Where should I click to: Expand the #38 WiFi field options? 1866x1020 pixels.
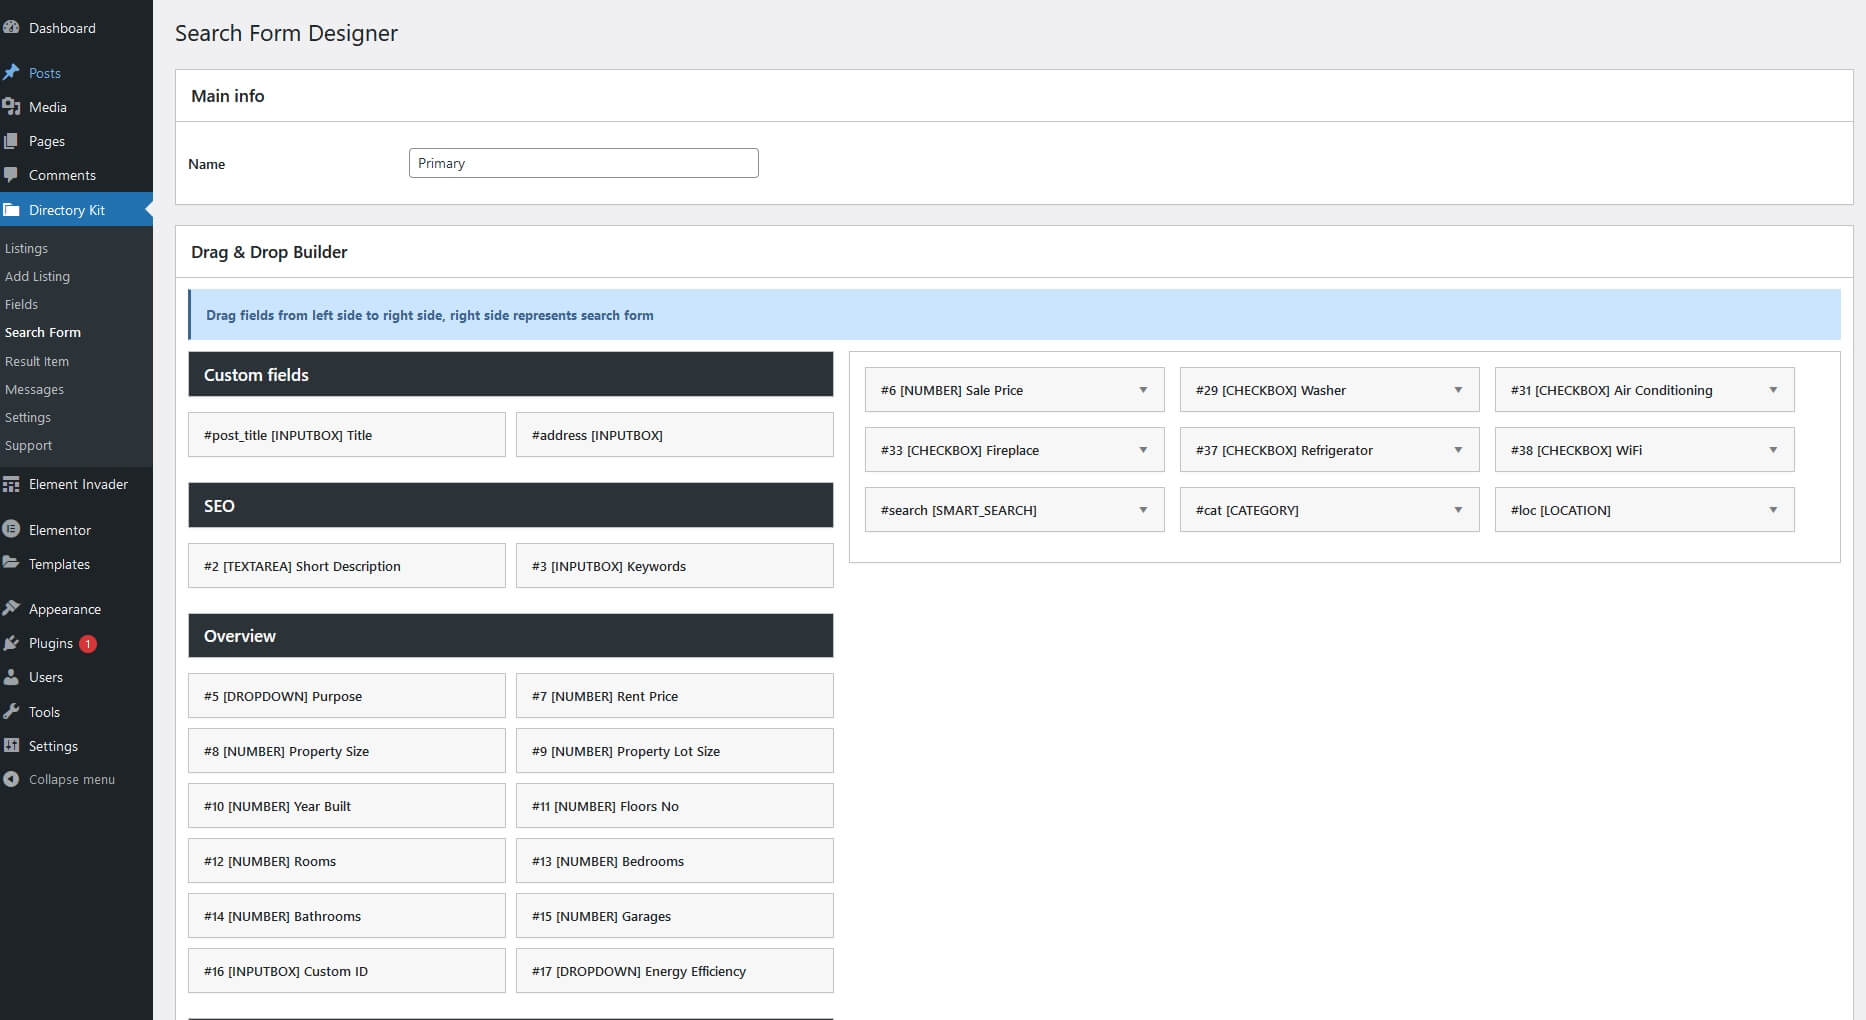(x=1774, y=450)
